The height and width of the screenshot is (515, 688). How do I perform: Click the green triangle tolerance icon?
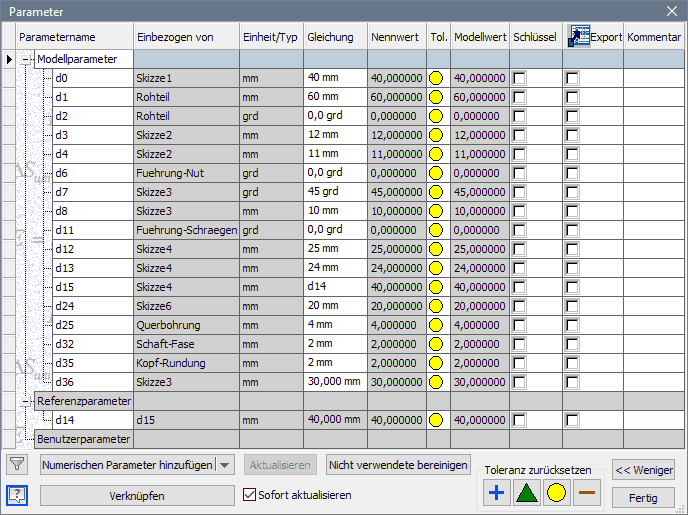(526, 491)
